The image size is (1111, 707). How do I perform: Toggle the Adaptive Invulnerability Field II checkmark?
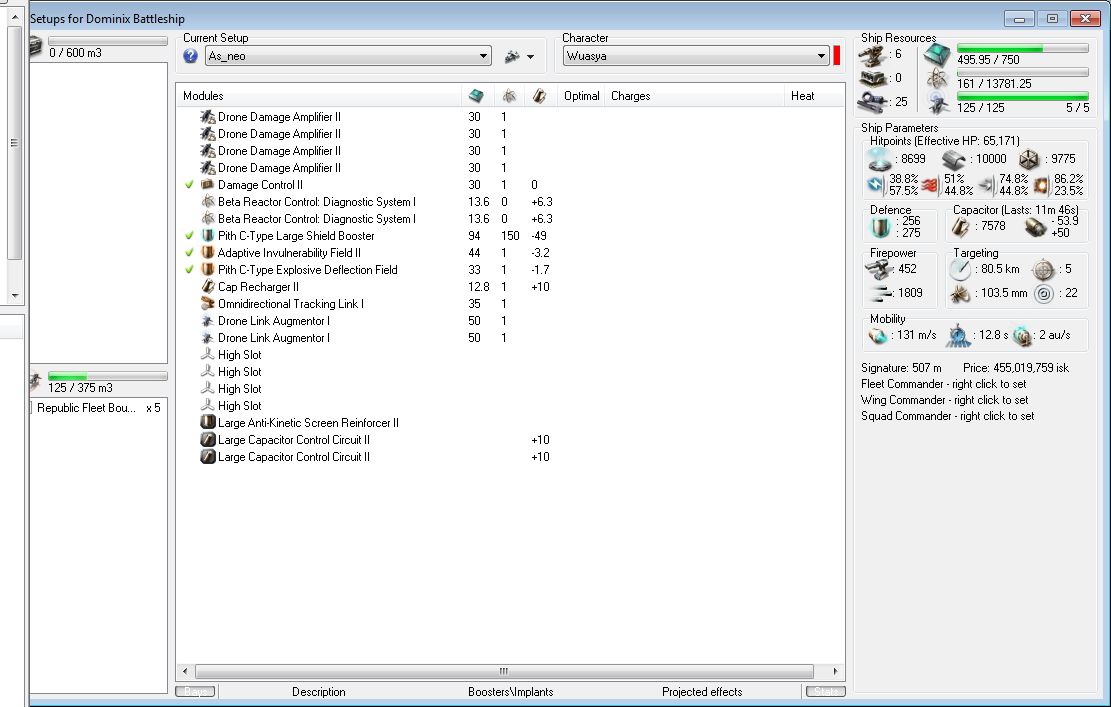pyautogui.click(x=189, y=253)
